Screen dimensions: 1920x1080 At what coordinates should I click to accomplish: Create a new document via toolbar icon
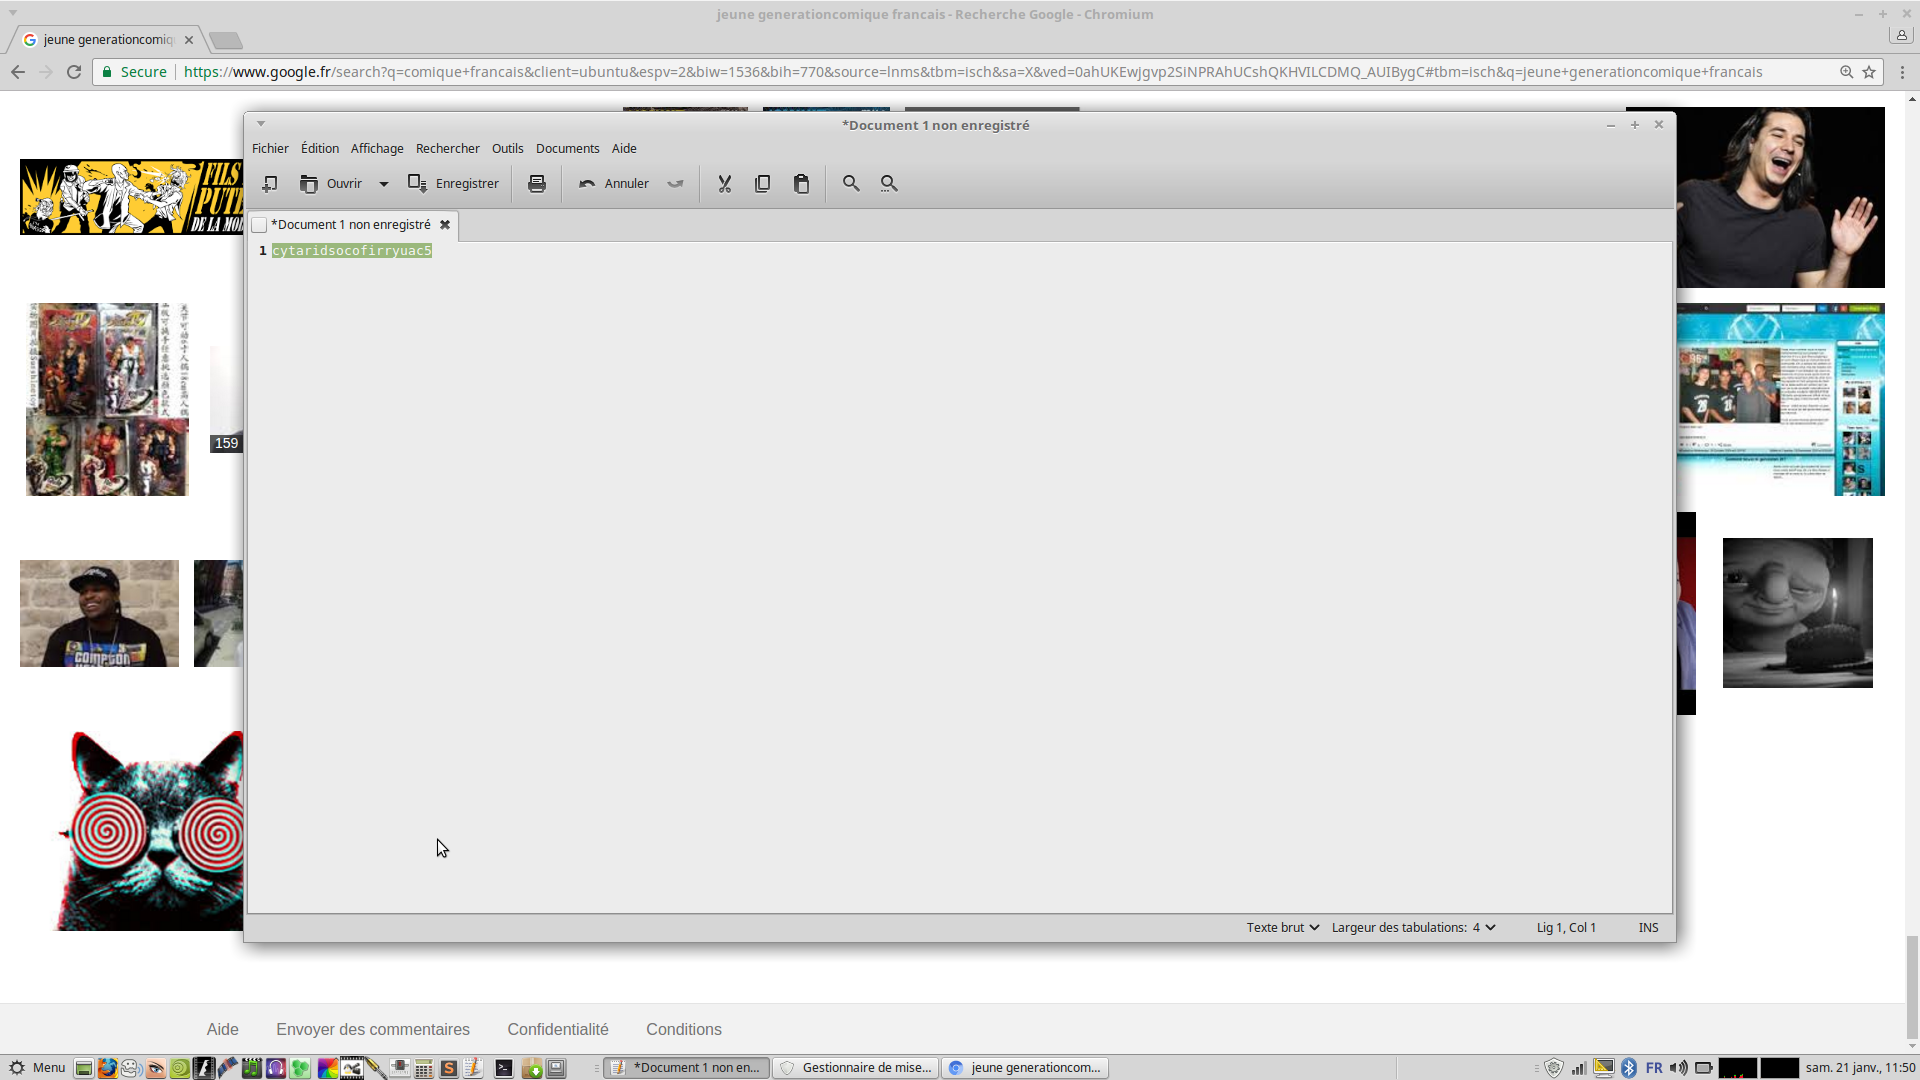(x=270, y=184)
